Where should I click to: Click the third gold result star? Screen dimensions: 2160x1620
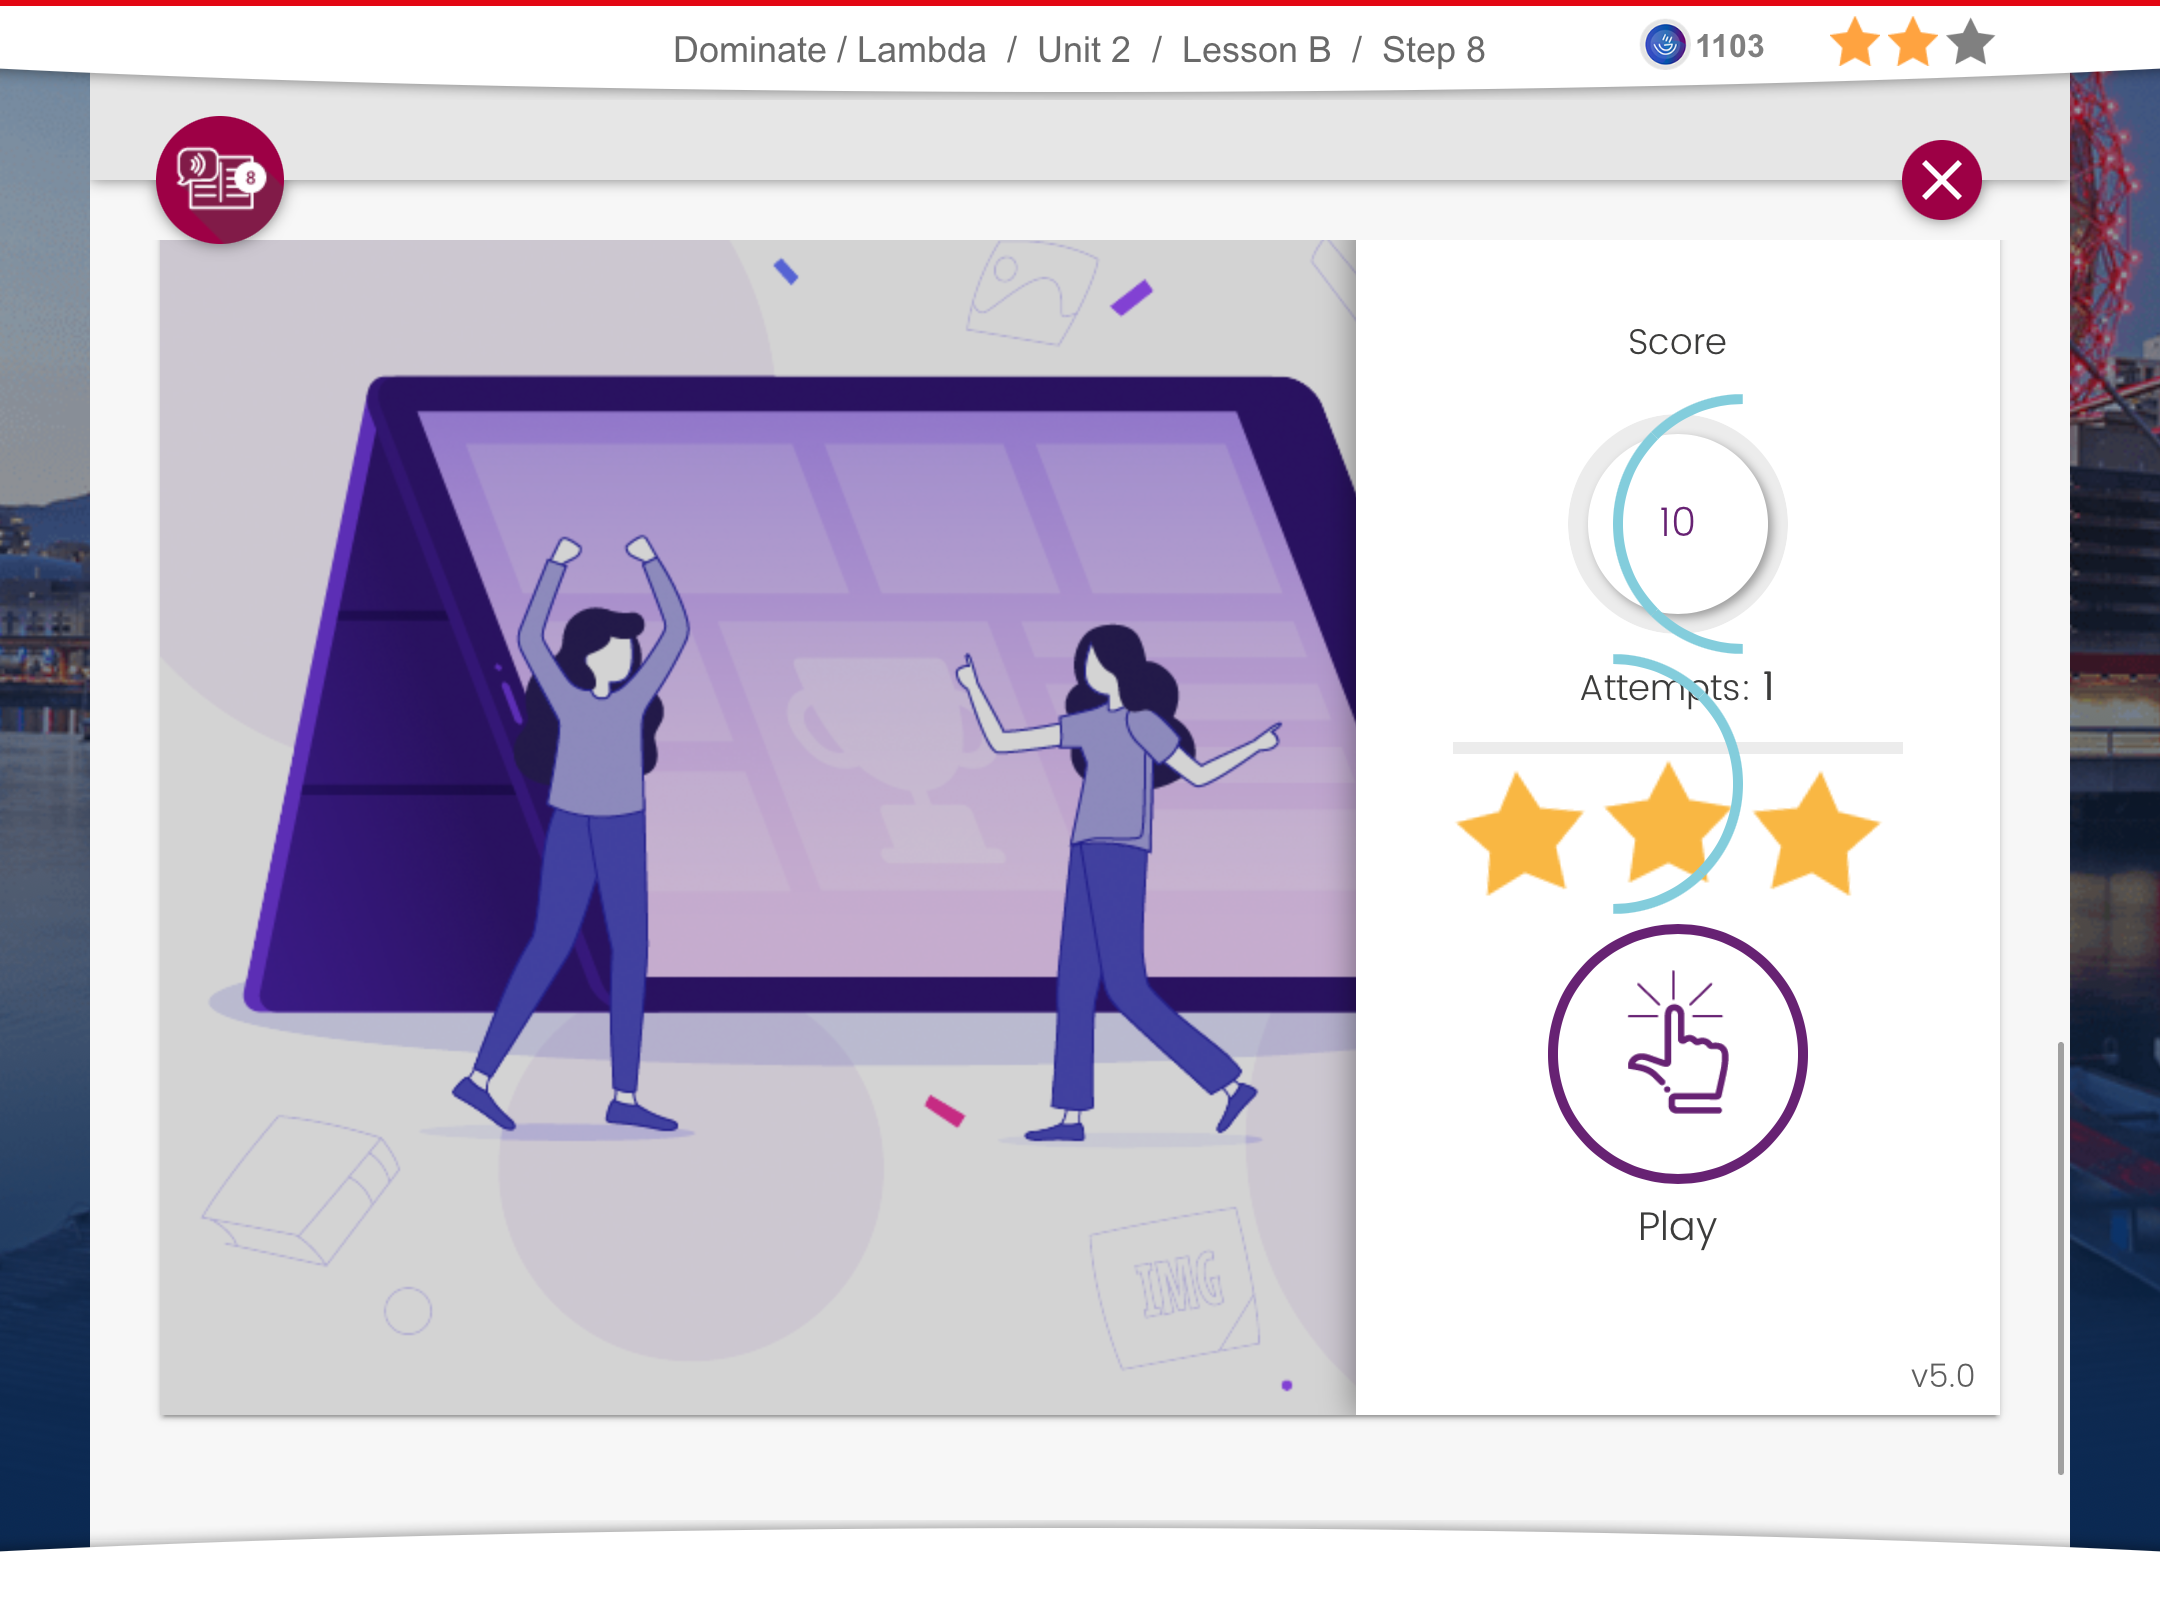[x=1816, y=835]
